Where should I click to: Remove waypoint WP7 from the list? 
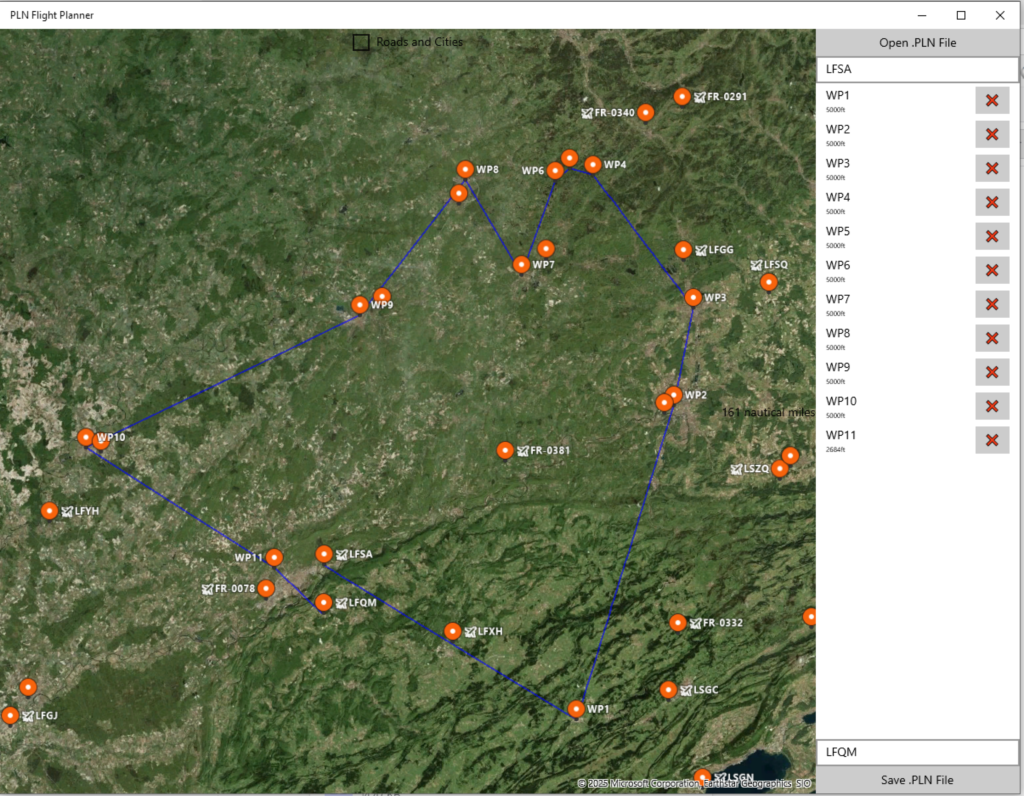click(x=992, y=304)
